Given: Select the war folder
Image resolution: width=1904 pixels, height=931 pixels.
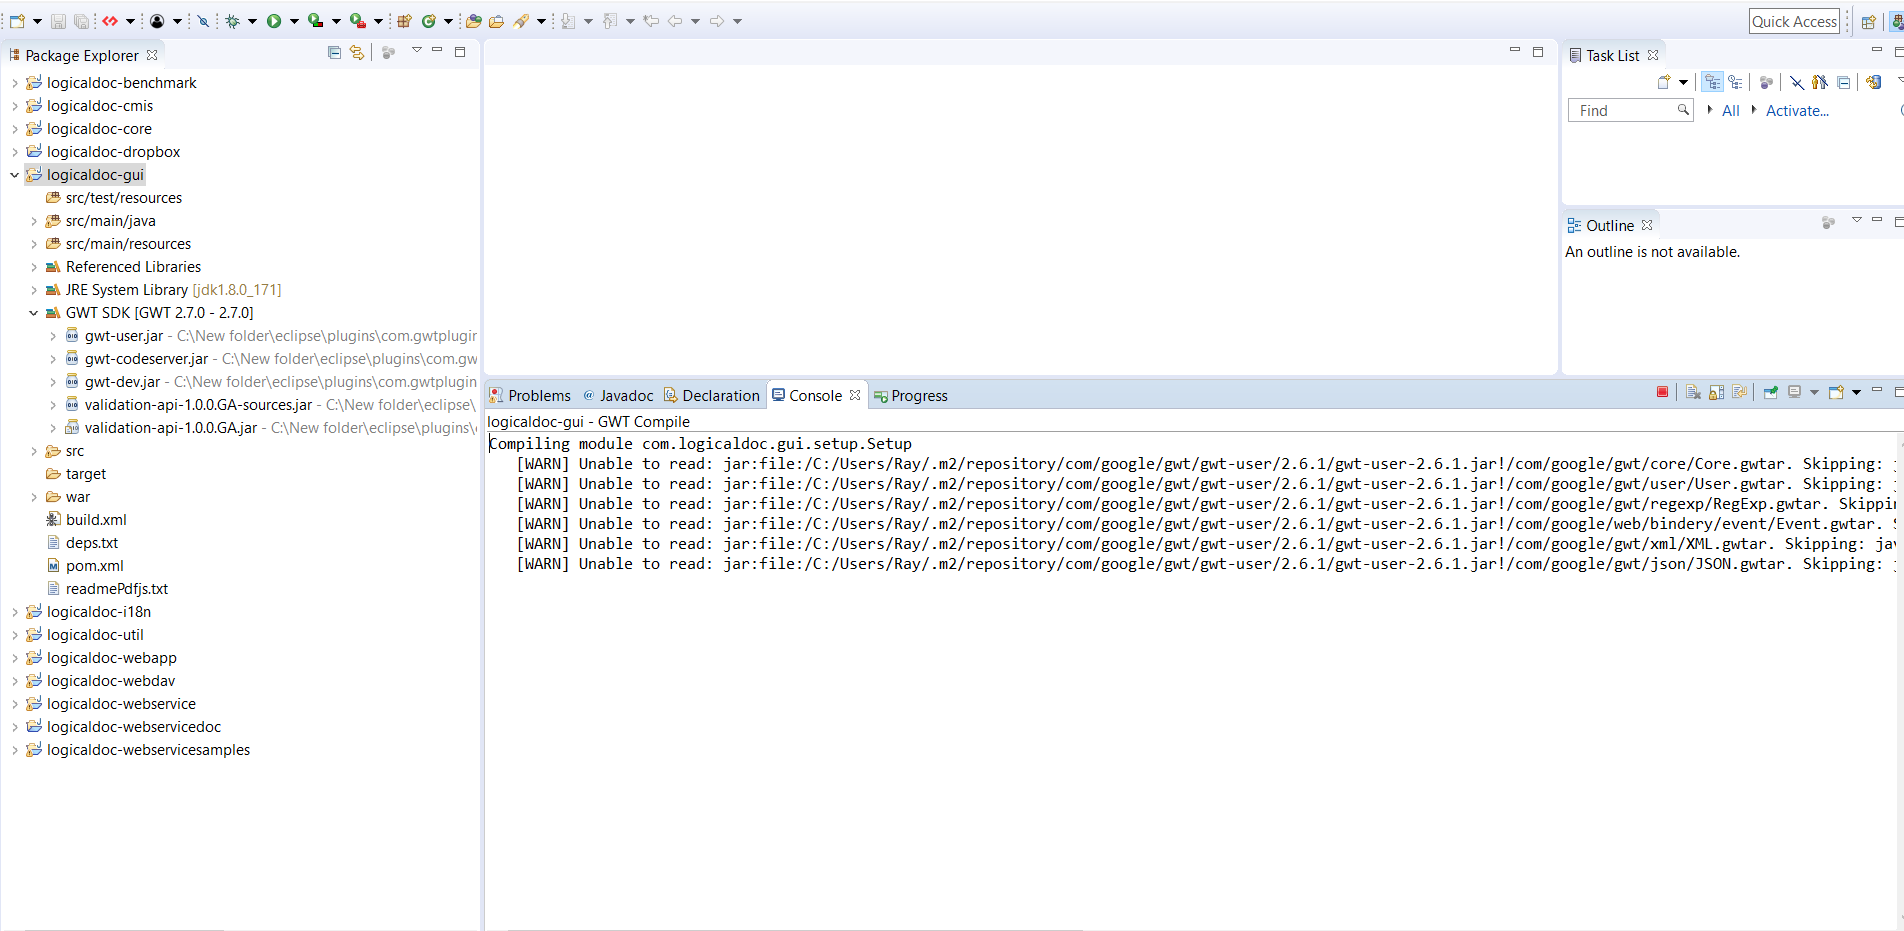Looking at the screenshot, I should [68, 497].
